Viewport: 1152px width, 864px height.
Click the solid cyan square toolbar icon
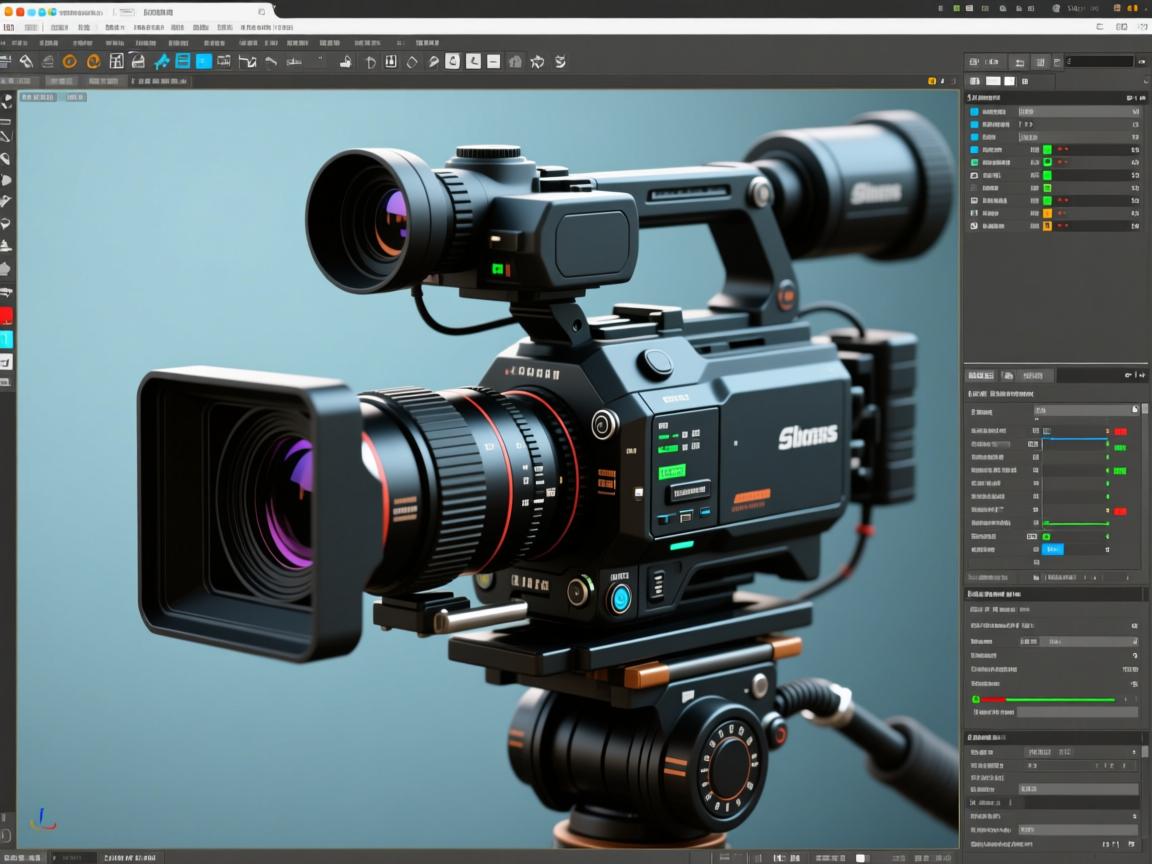point(204,61)
